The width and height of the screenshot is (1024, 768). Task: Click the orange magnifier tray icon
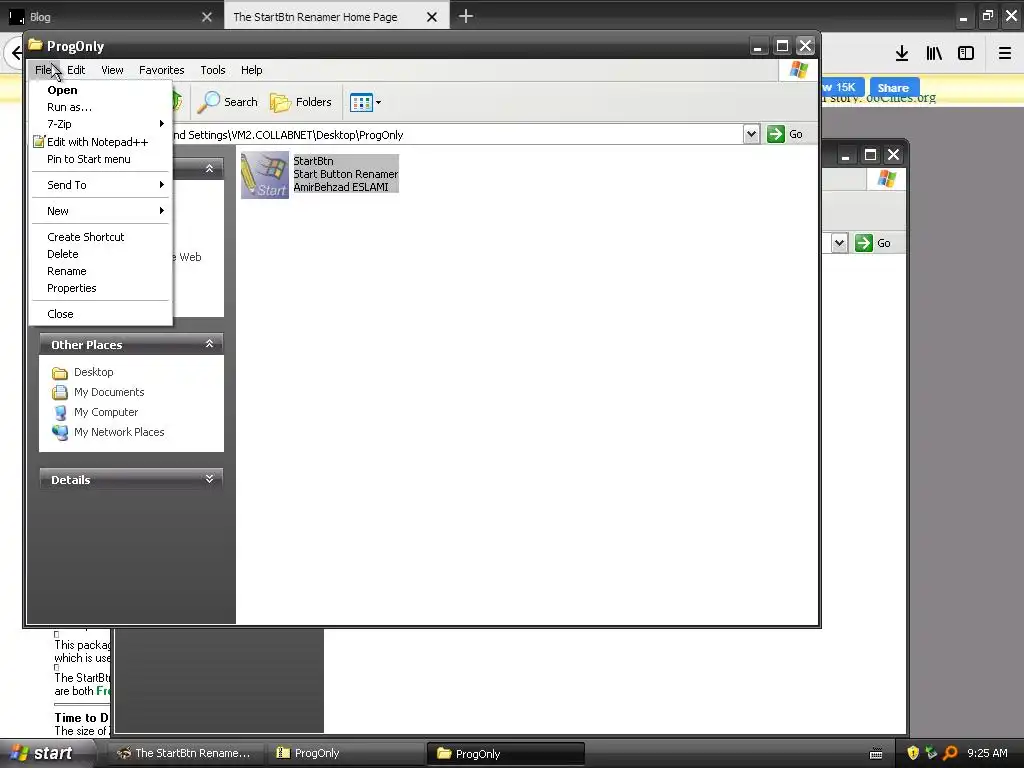(x=950, y=753)
